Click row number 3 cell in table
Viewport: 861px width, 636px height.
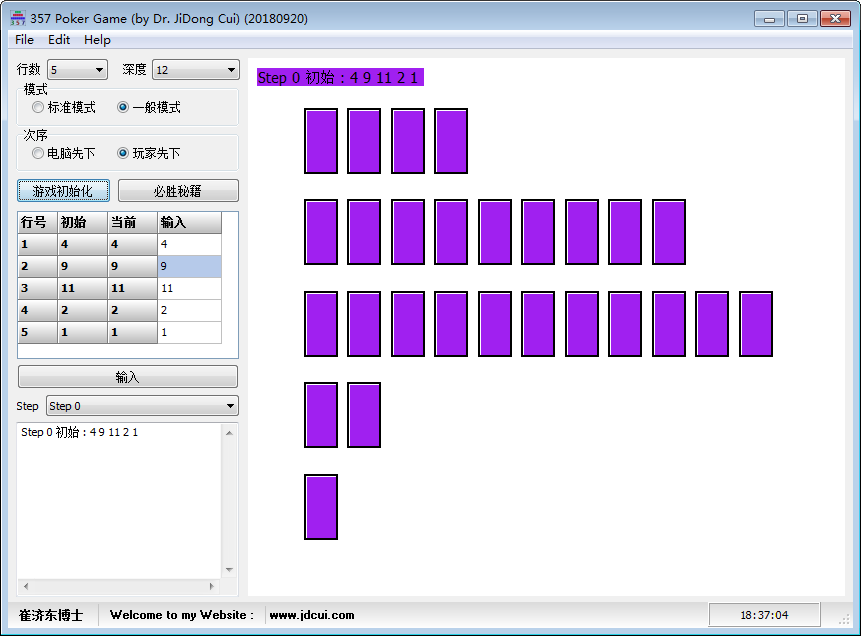(x=37, y=288)
